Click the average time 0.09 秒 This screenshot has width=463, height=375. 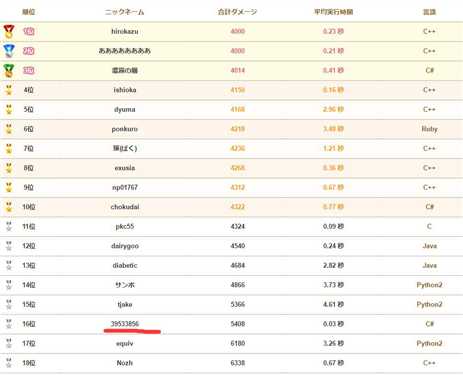(333, 226)
